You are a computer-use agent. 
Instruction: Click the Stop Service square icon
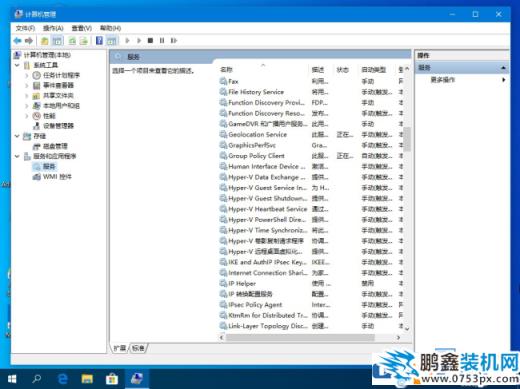tap(150, 41)
